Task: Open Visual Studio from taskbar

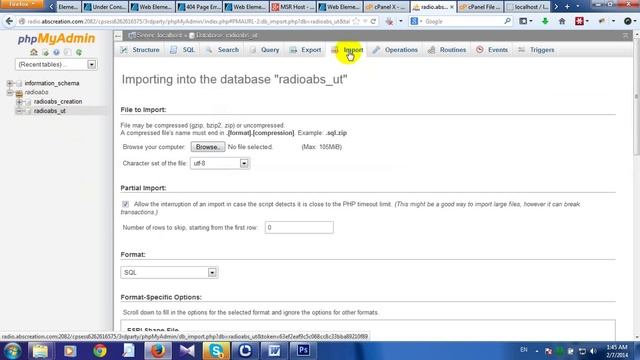Action: pyautogui.click(x=187, y=351)
